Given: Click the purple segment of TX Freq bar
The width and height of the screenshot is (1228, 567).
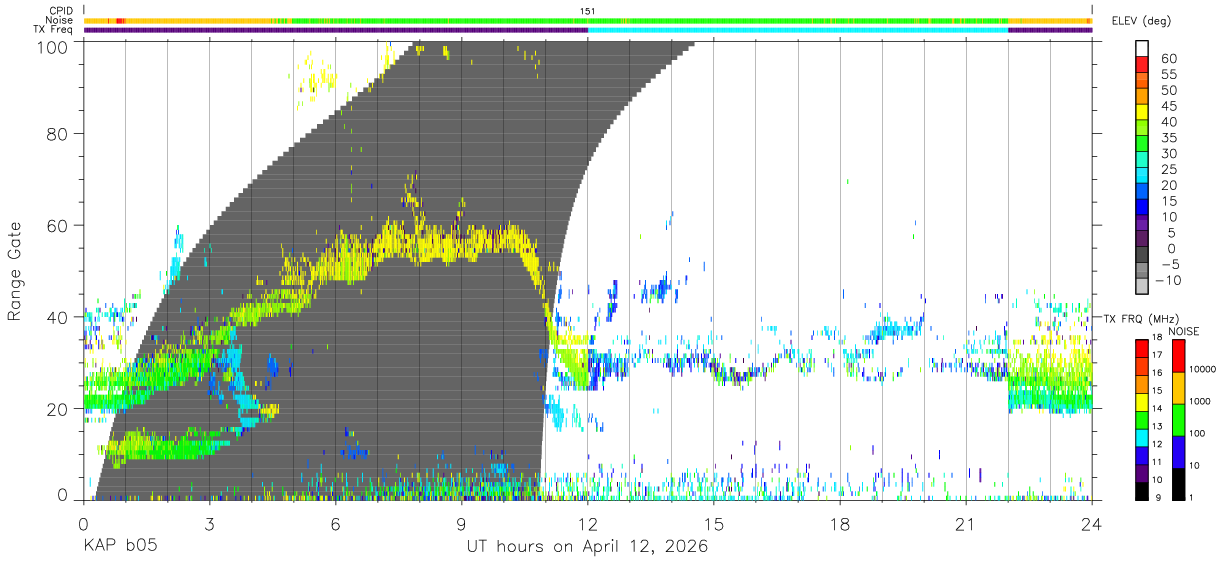Looking at the screenshot, I should click(335, 30).
